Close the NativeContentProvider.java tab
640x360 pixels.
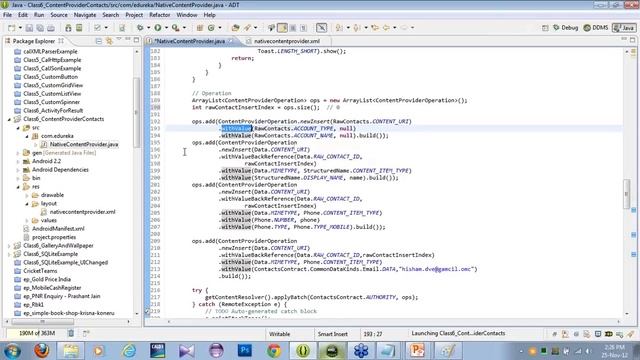click(231, 41)
